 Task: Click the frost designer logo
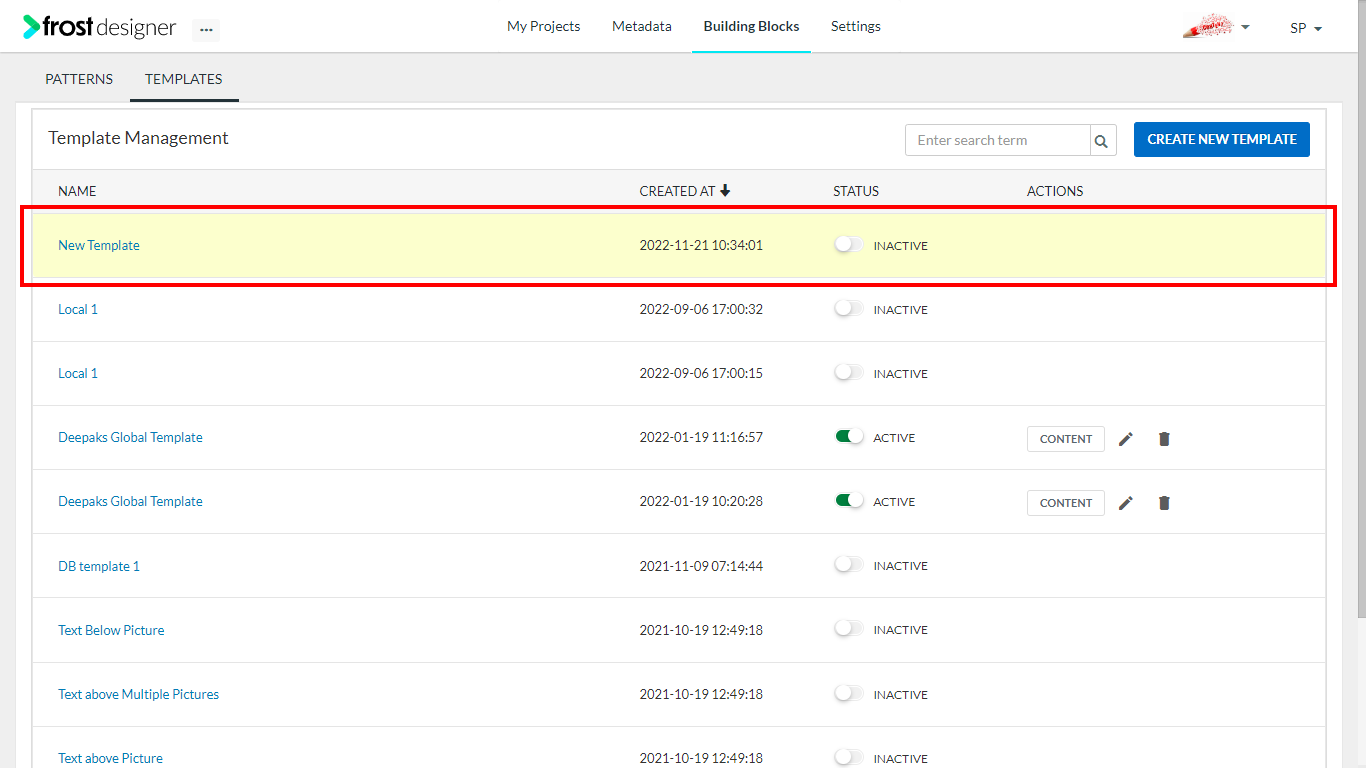click(x=100, y=27)
